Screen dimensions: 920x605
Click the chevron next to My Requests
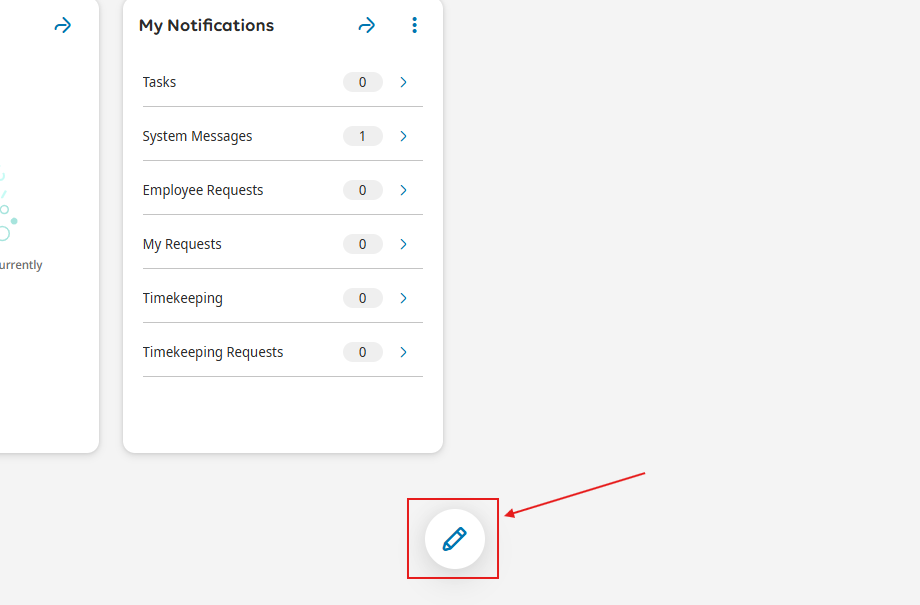[x=404, y=244]
